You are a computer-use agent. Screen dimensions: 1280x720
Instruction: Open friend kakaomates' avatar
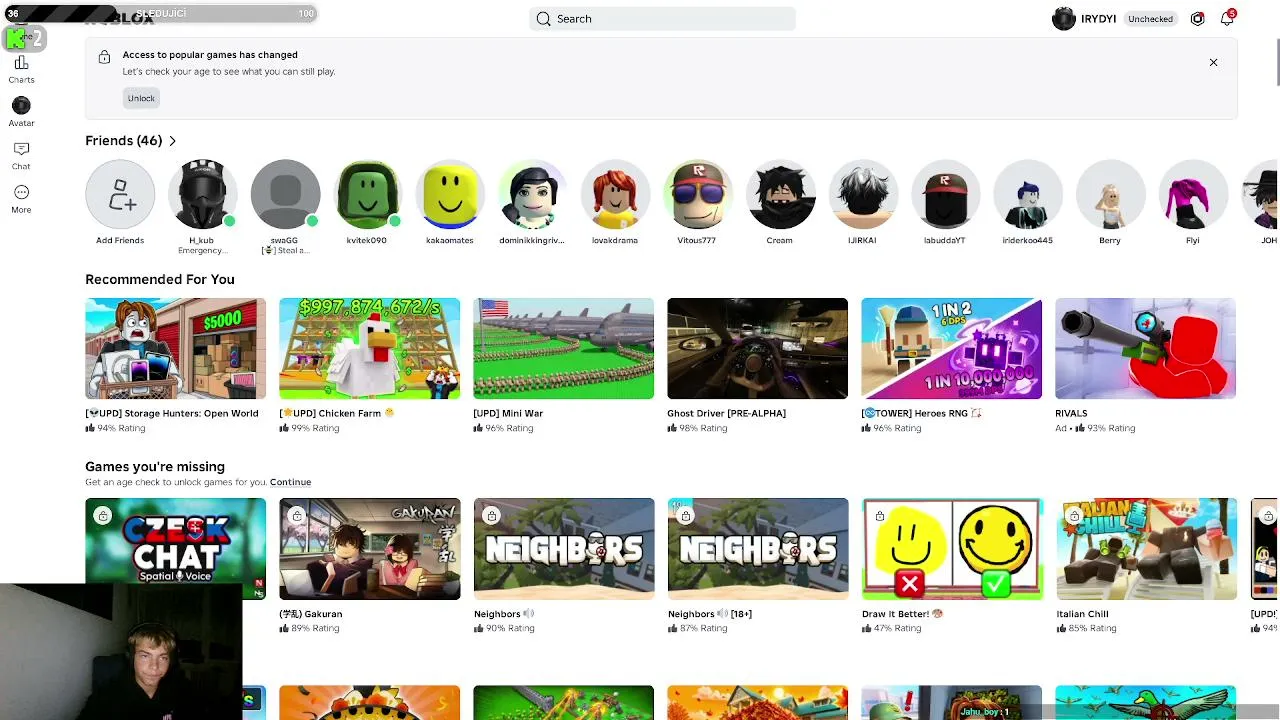click(x=450, y=194)
